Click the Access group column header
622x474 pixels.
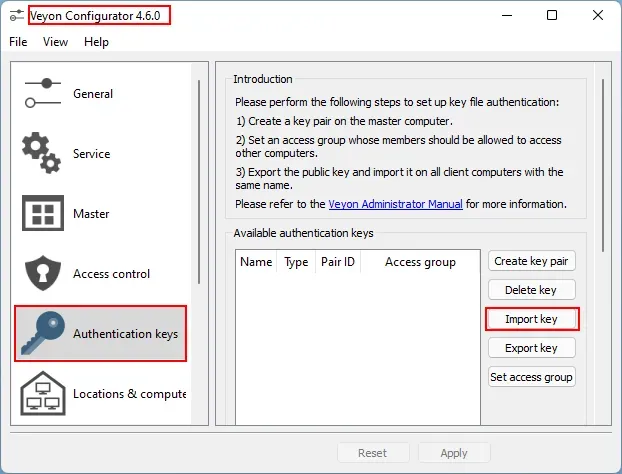tap(420, 262)
